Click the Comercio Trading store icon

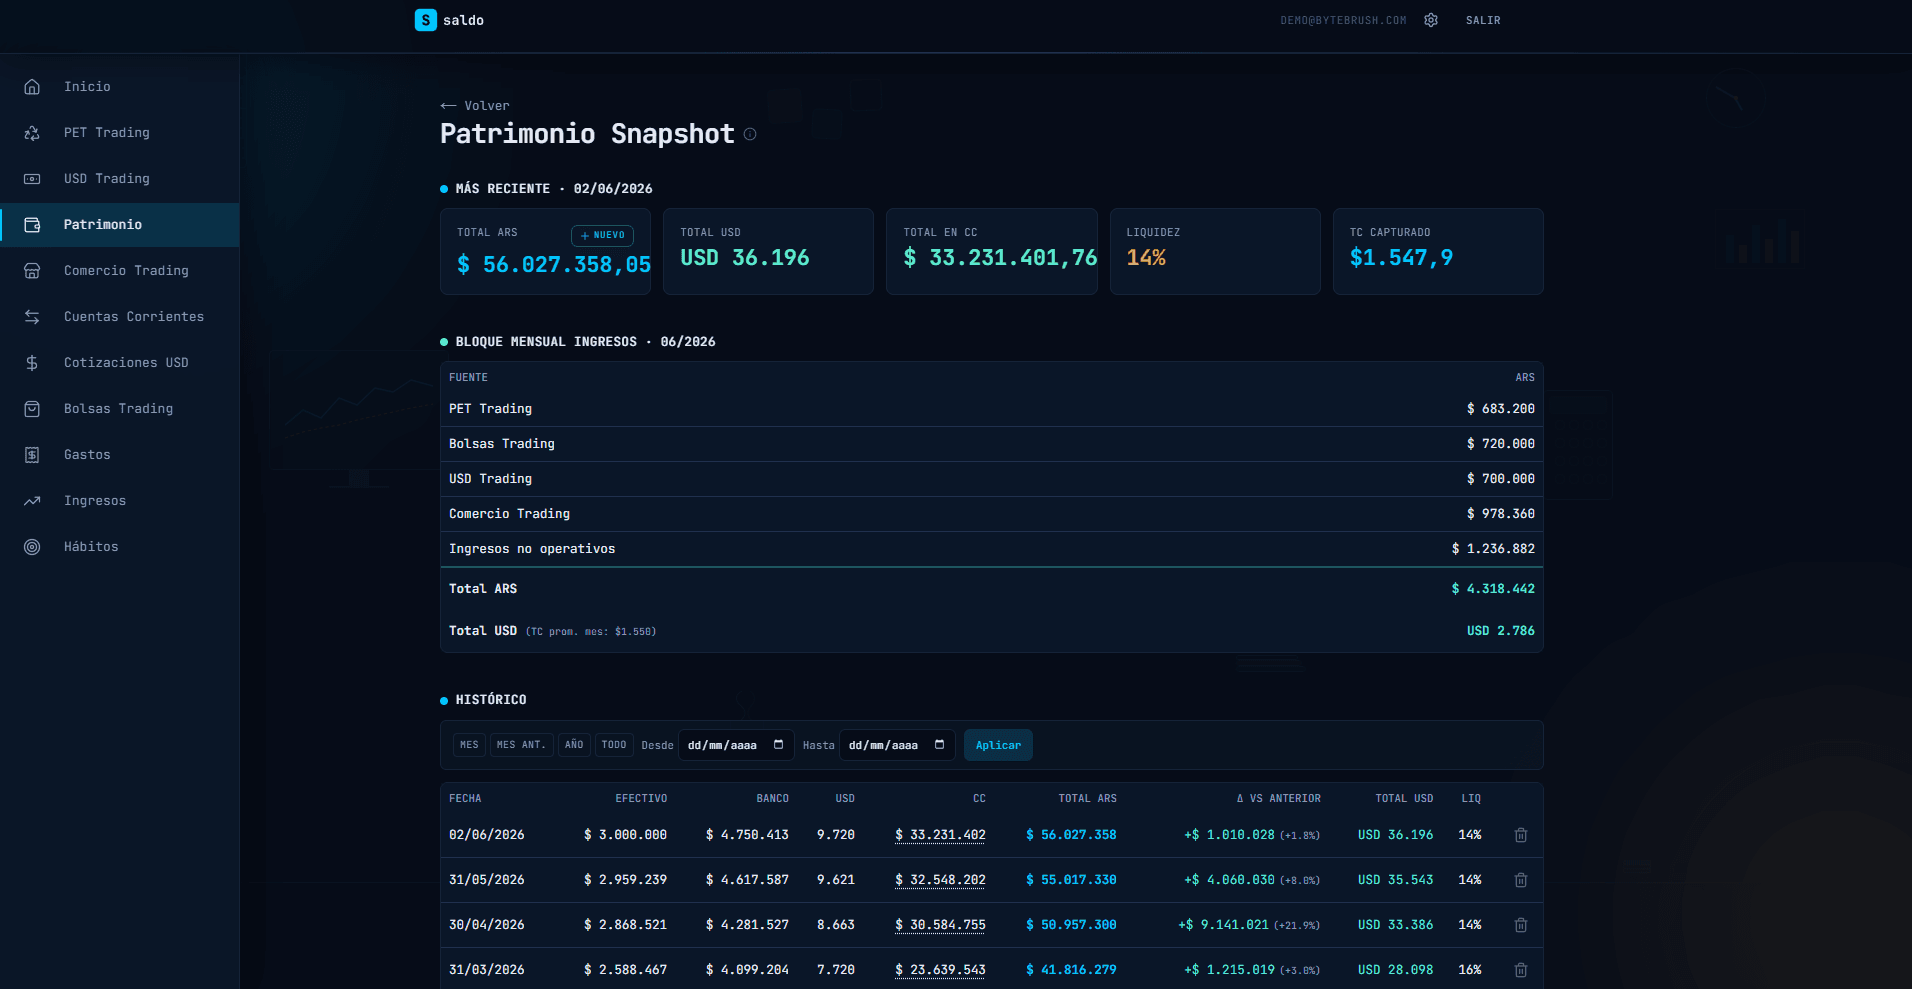click(32, 271)
